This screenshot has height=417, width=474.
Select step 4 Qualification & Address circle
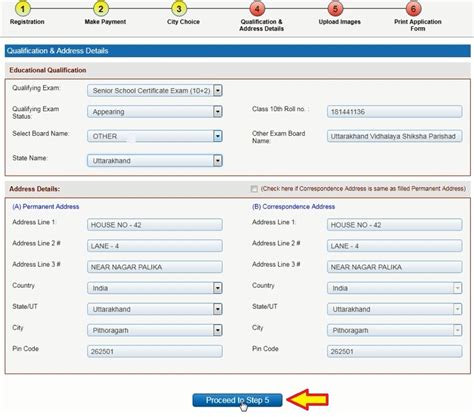(x=257, y=8)
